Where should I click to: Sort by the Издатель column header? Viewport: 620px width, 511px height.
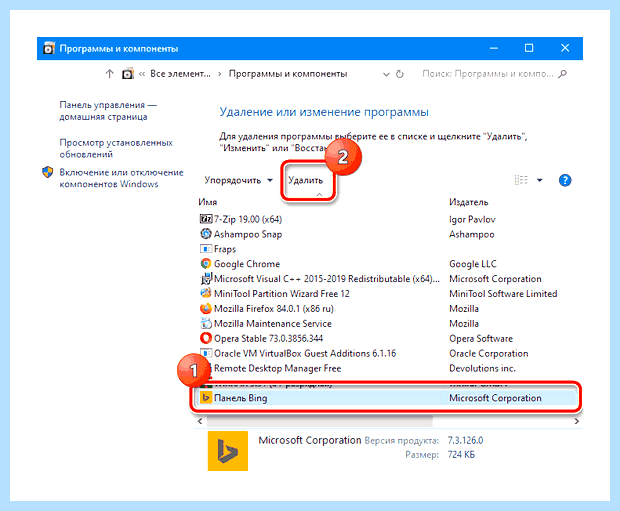point(469,202)
